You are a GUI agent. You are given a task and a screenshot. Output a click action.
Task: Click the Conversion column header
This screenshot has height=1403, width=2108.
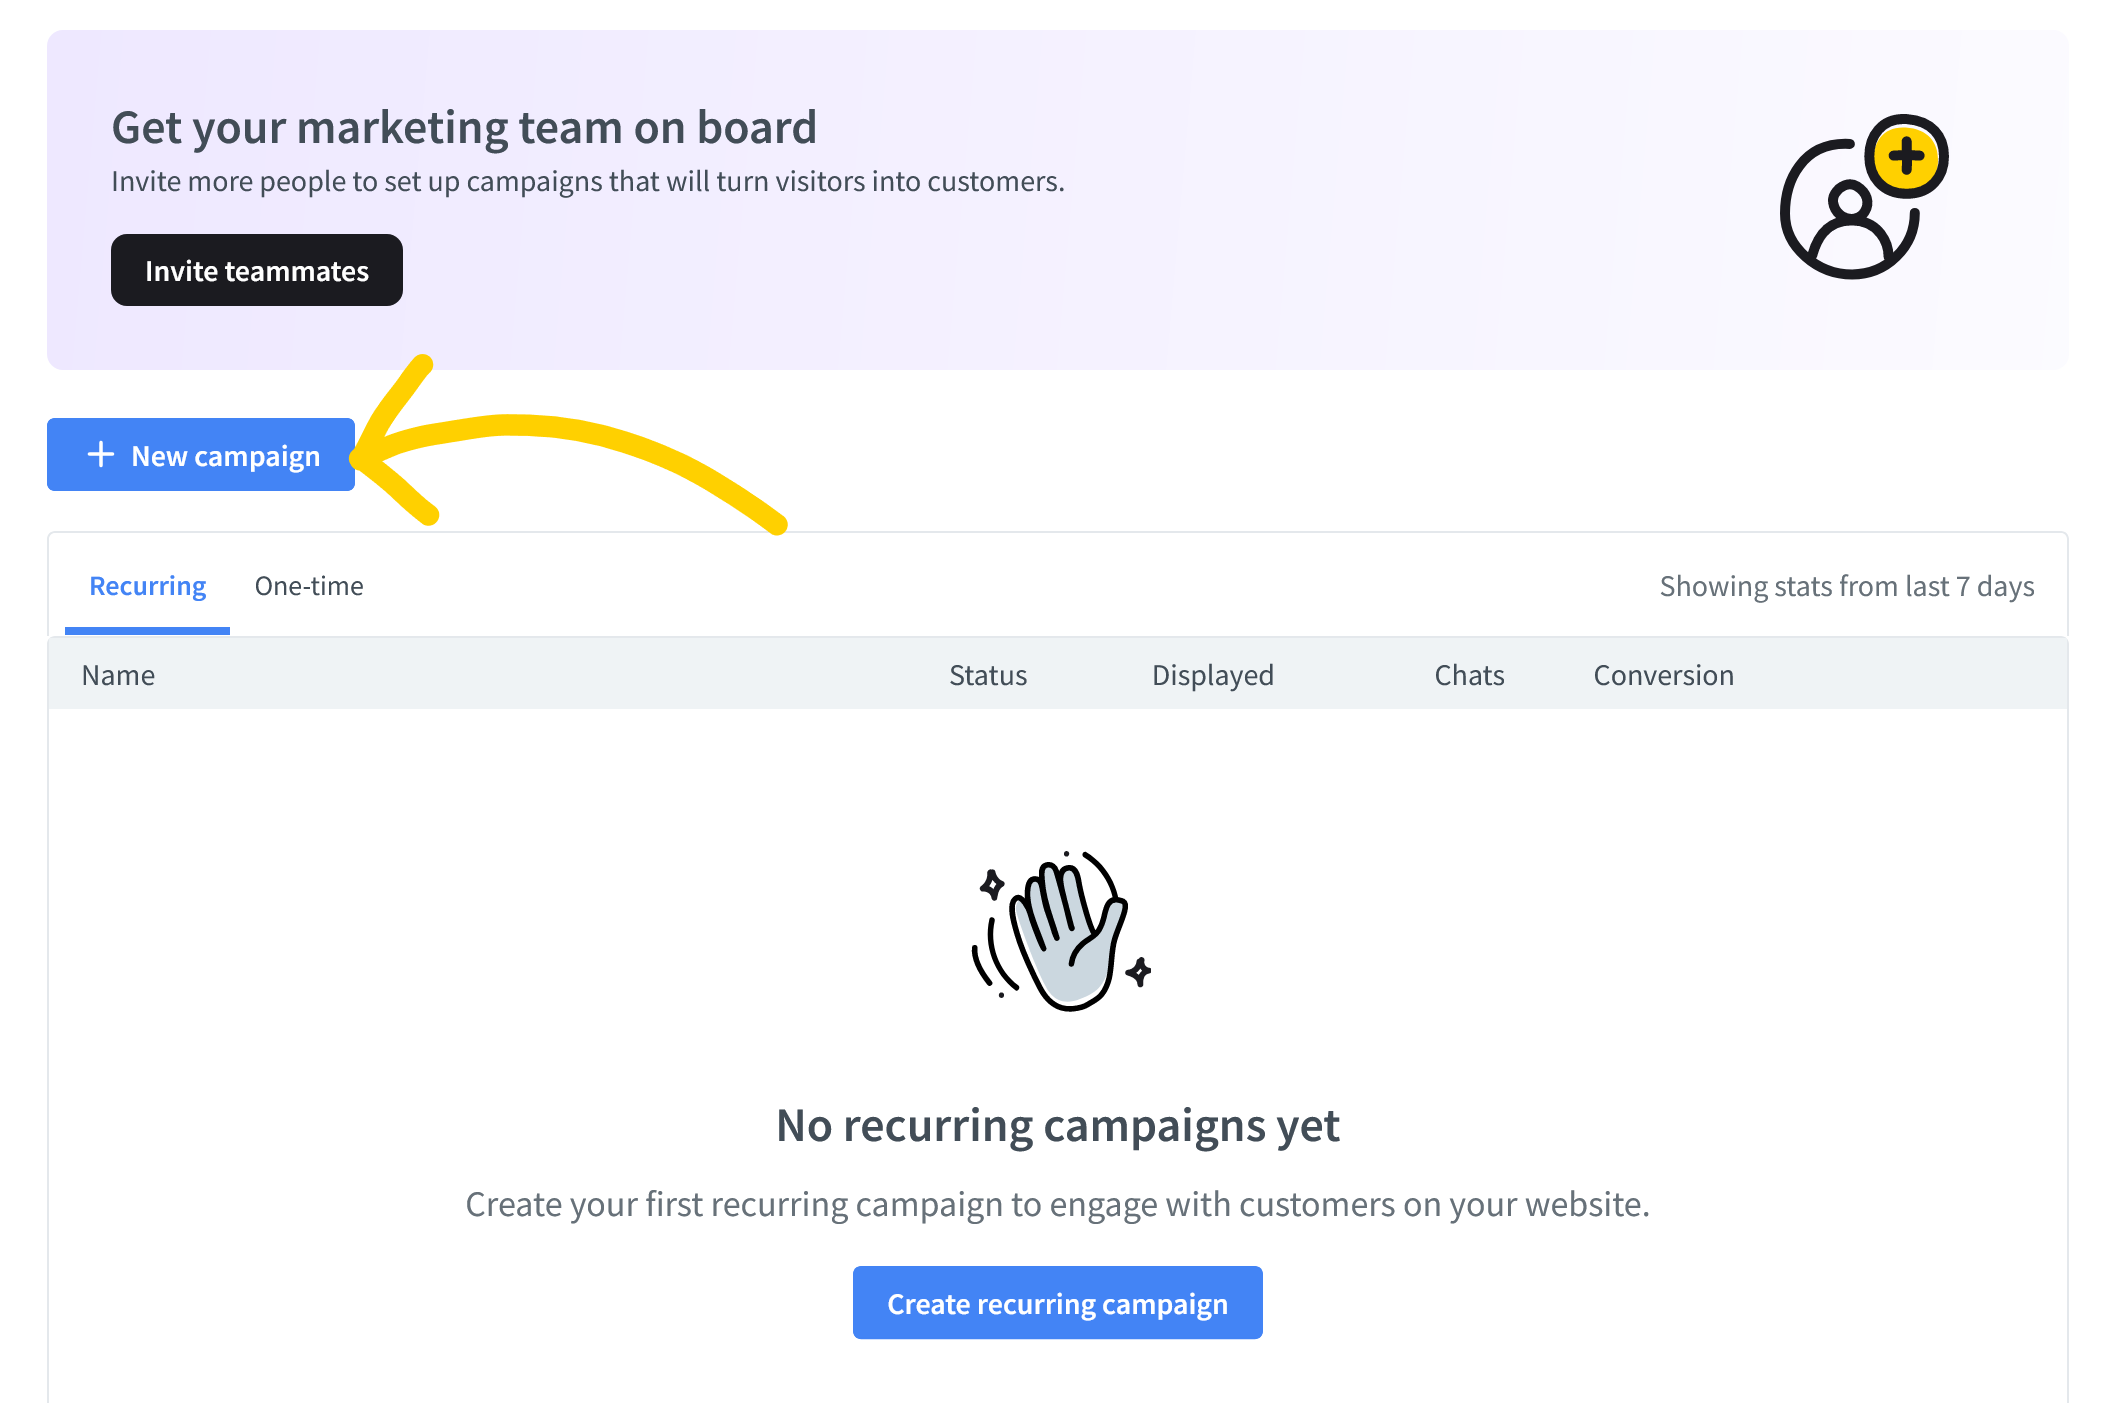(x=1663, y=675)
